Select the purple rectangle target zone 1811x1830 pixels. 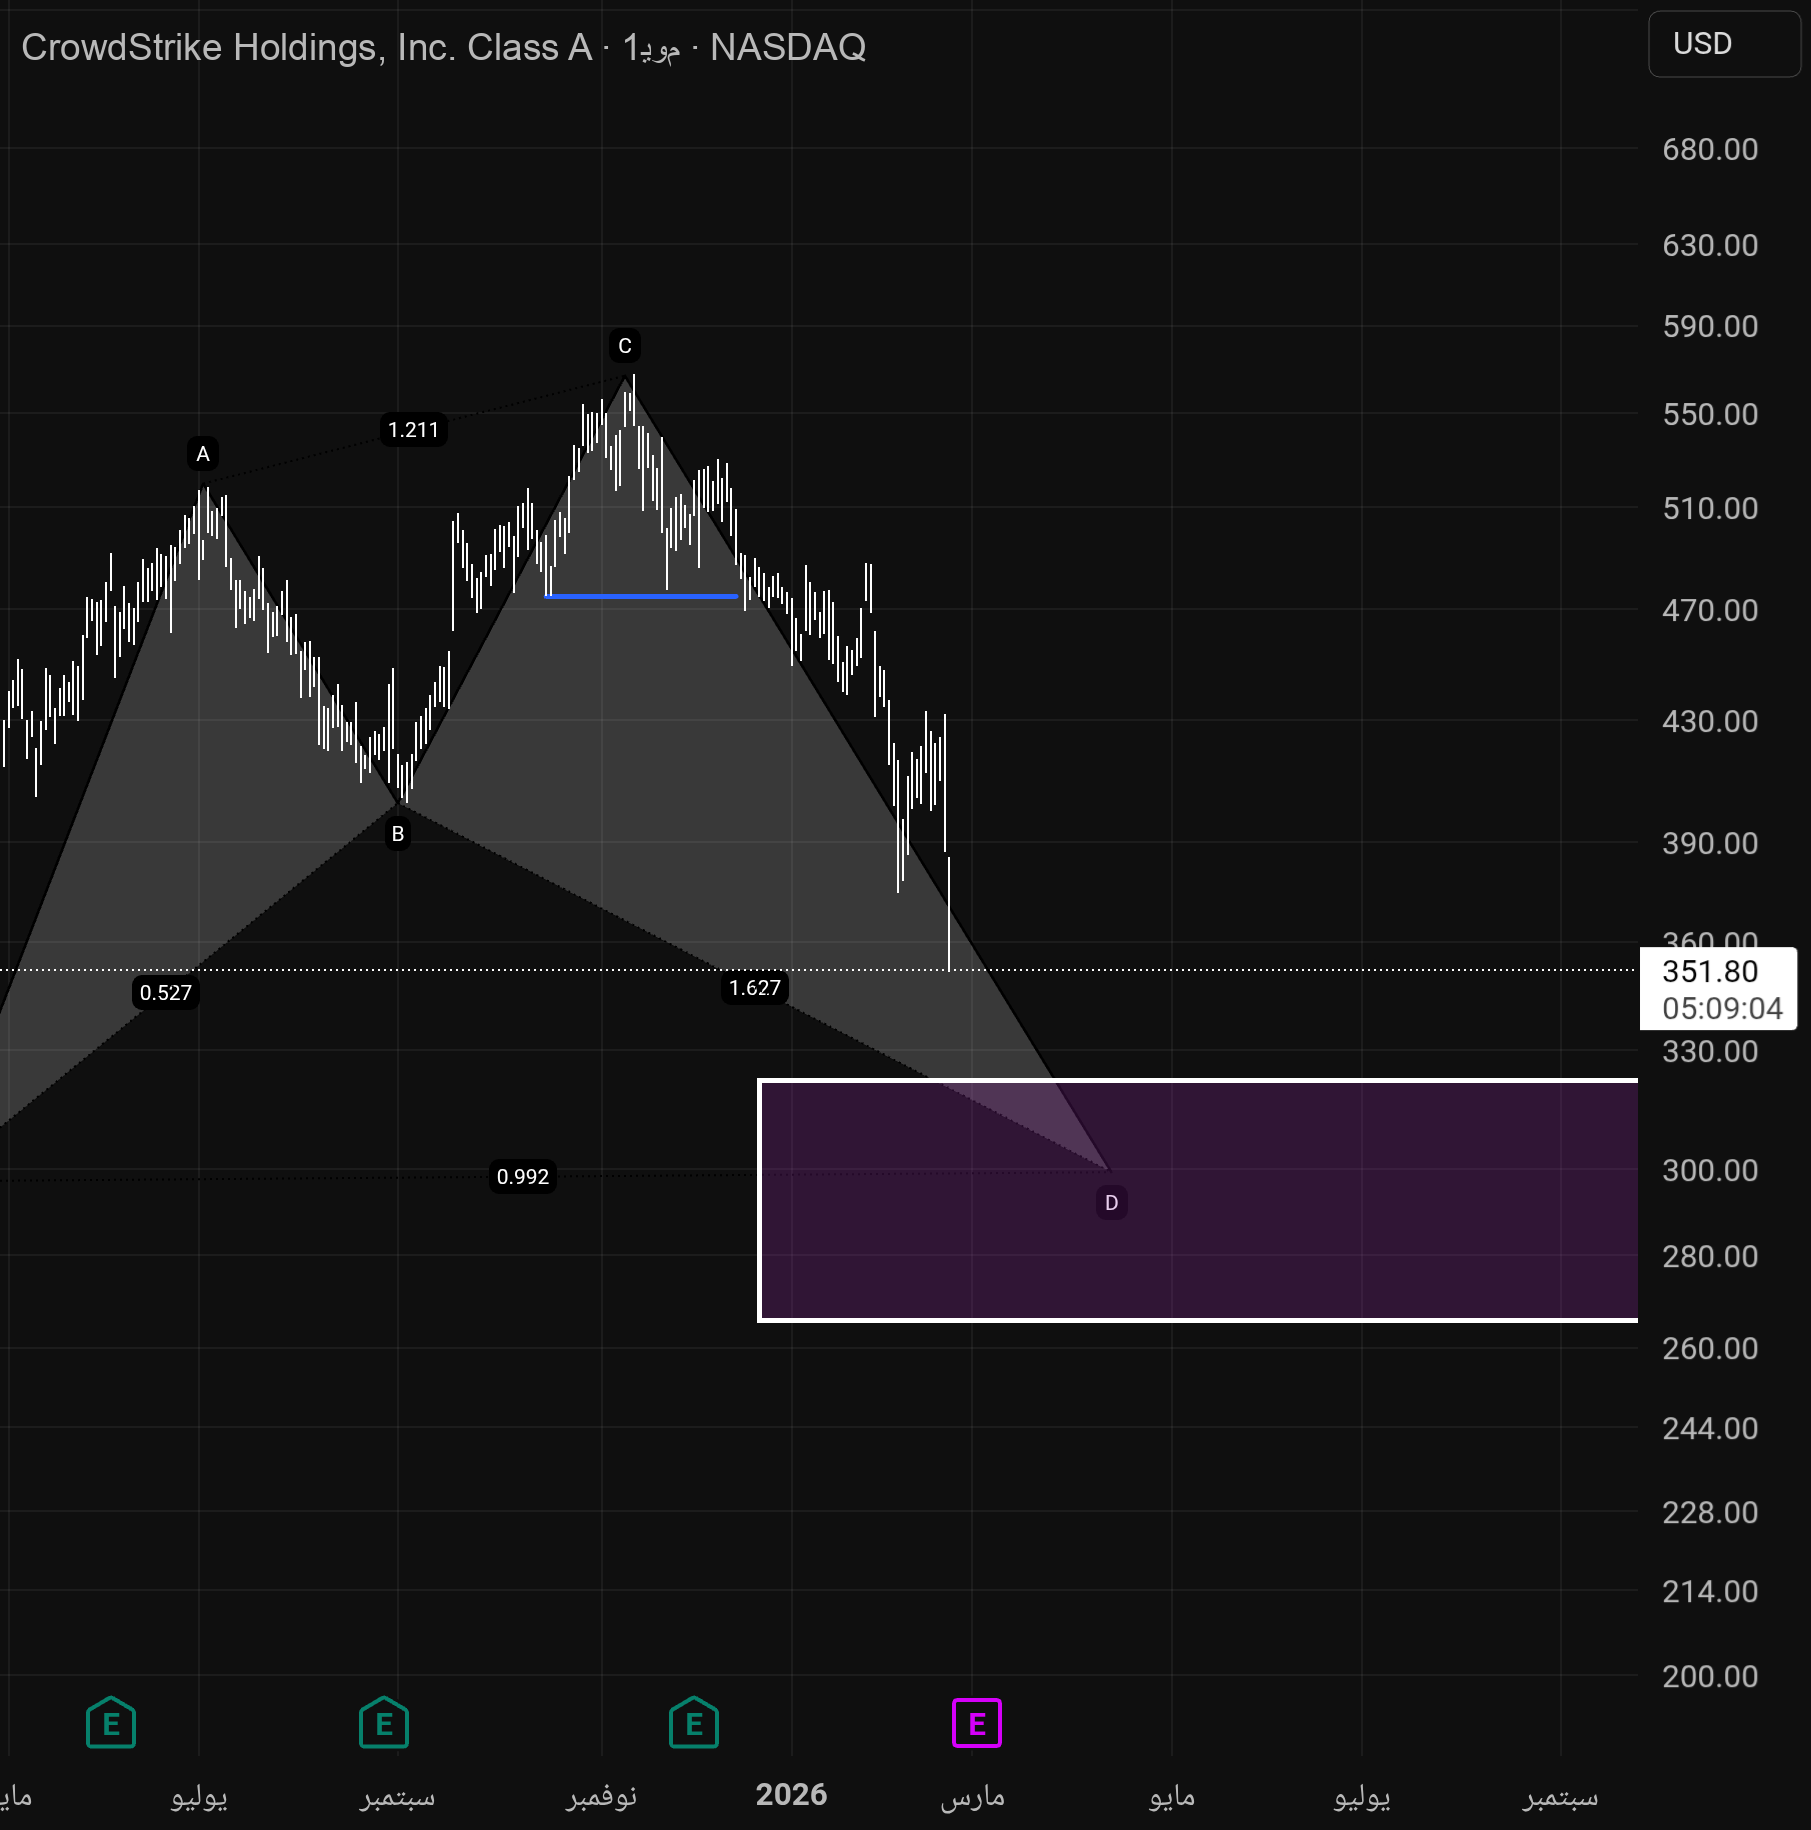pyautogui.click(x=1300, y=1250)
